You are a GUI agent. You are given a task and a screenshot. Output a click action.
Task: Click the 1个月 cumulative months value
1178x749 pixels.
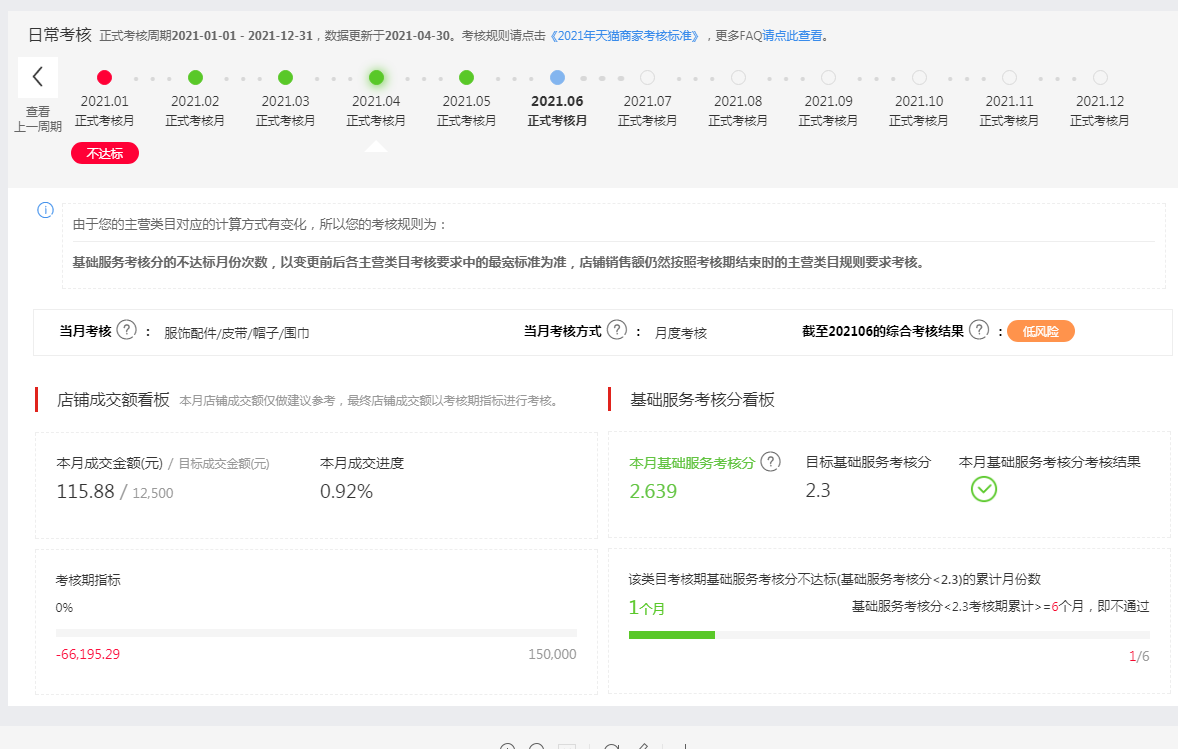[x=647, y=608]
